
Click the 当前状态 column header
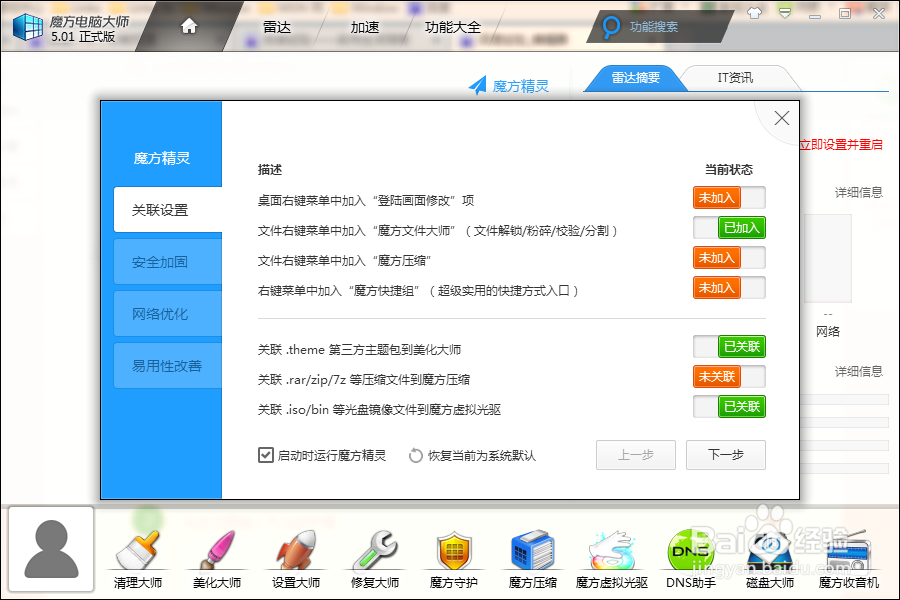[728, 169]
